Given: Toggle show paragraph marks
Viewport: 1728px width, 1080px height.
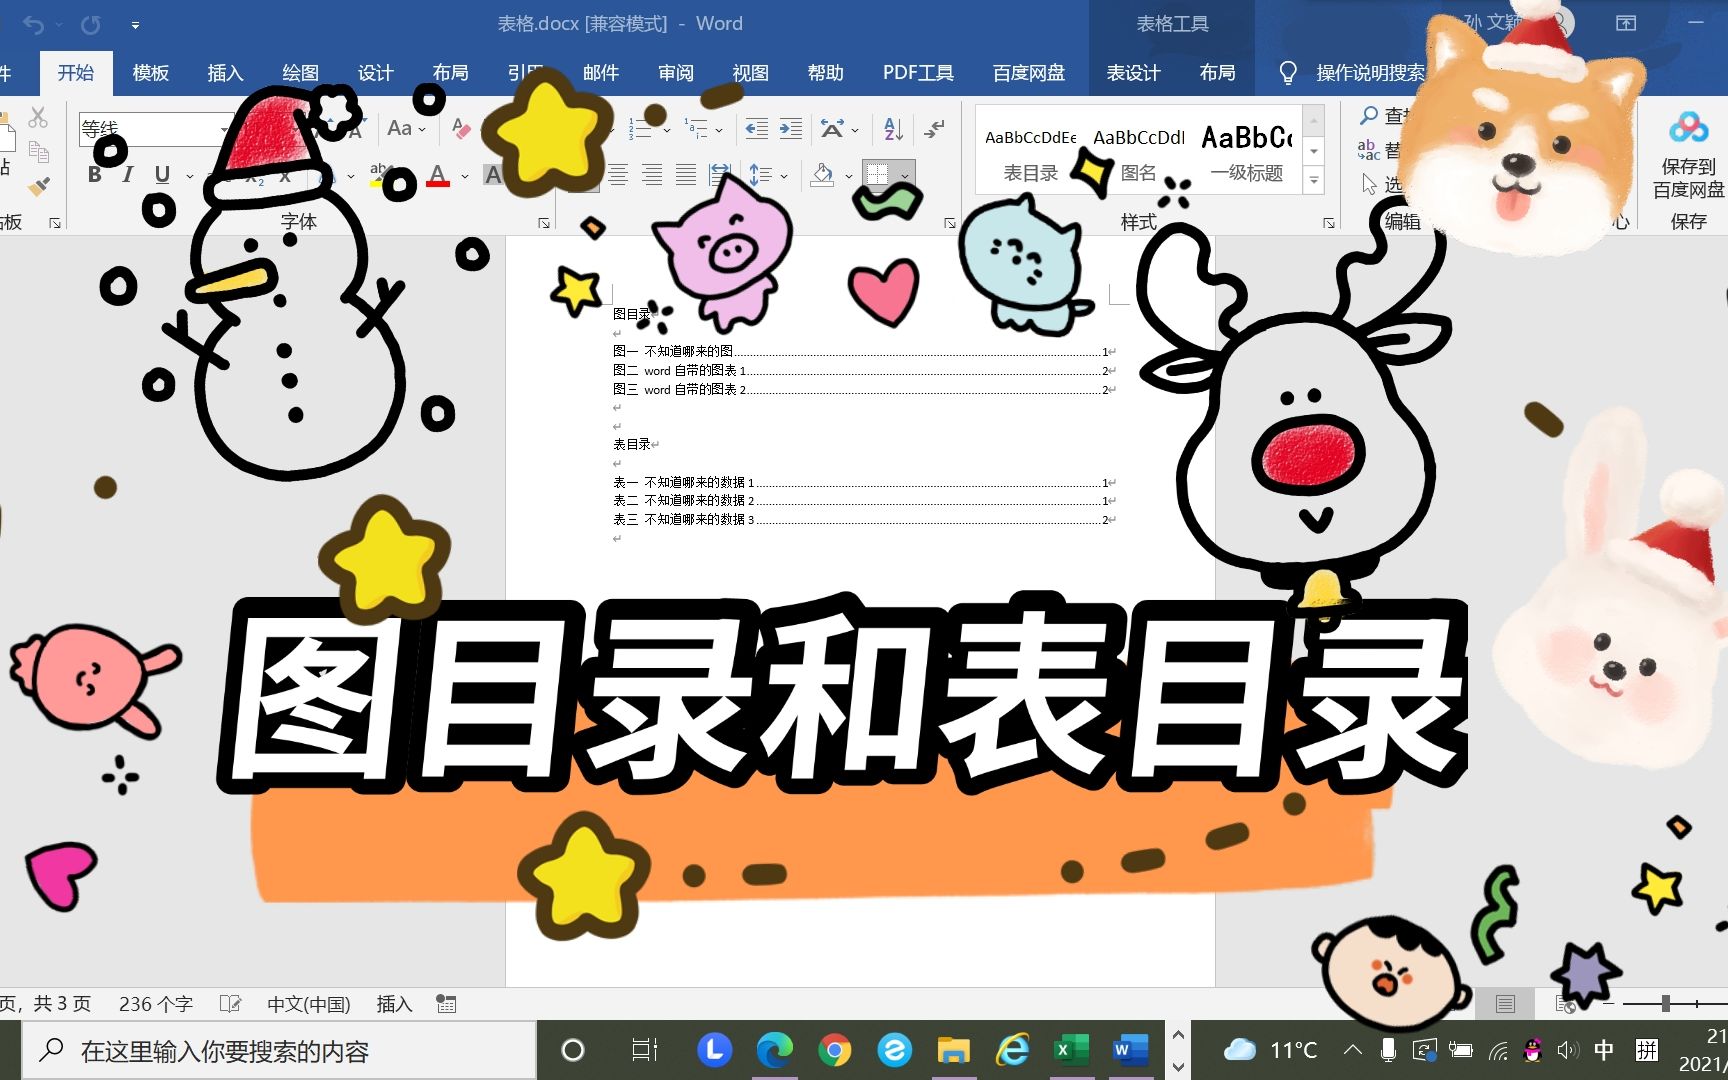Looking at the screenshot, I should pyautogui.click(x=936, y=128).
